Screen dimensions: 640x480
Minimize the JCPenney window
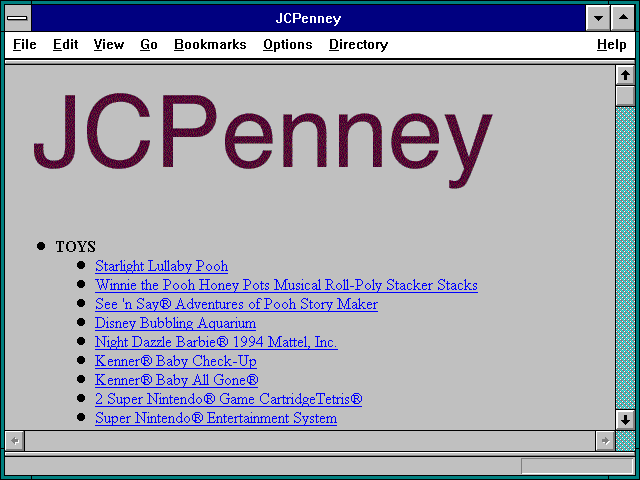tap(598, 18)
